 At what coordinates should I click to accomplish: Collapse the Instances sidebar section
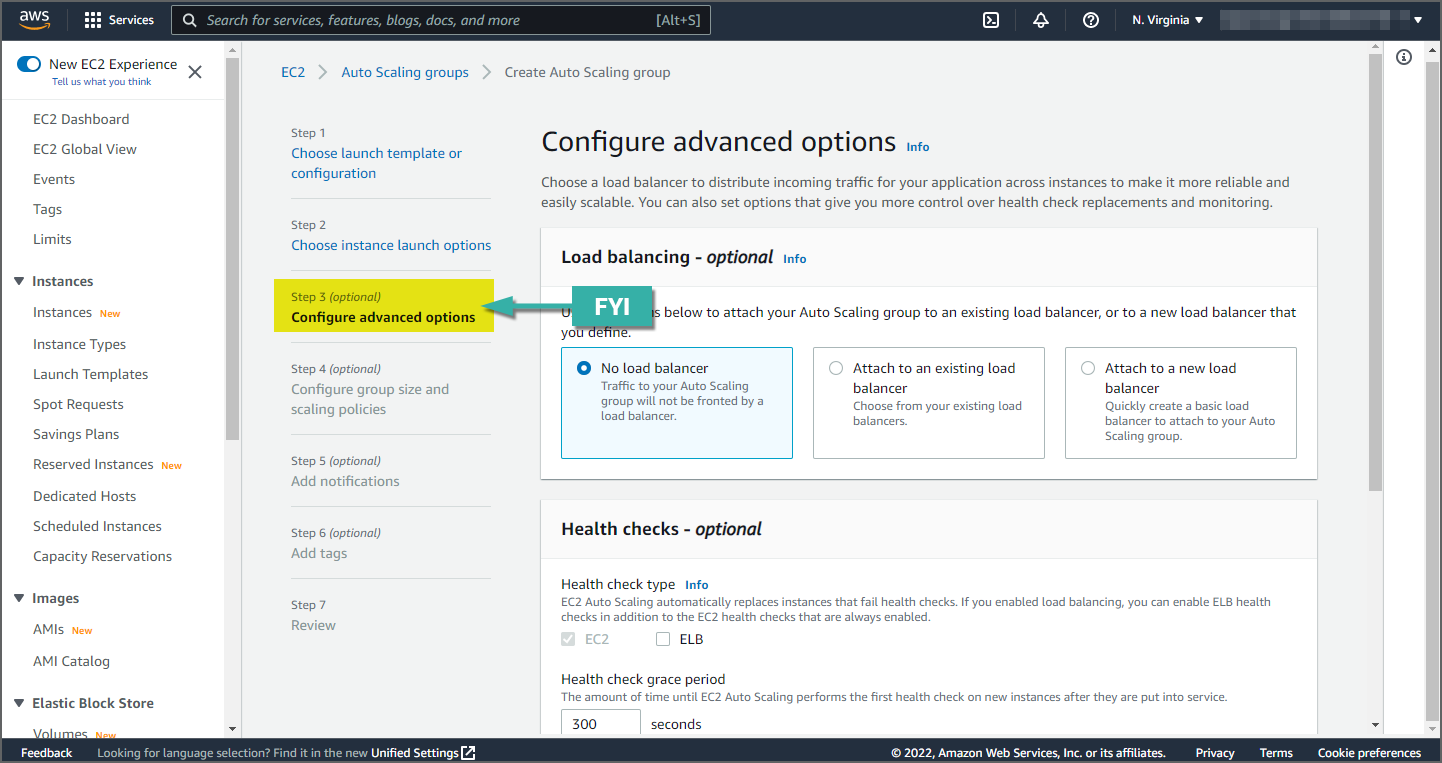[19, 281]
